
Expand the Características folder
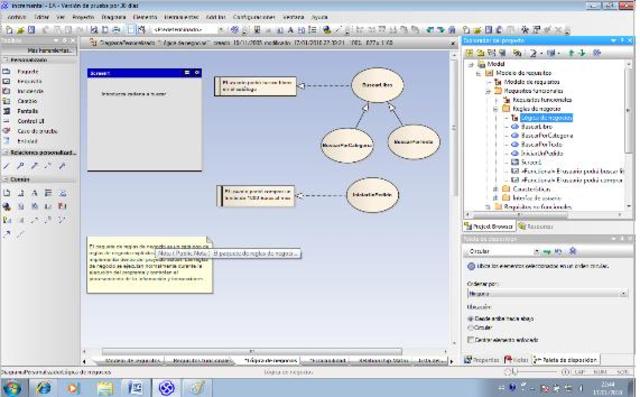point(495,189)
